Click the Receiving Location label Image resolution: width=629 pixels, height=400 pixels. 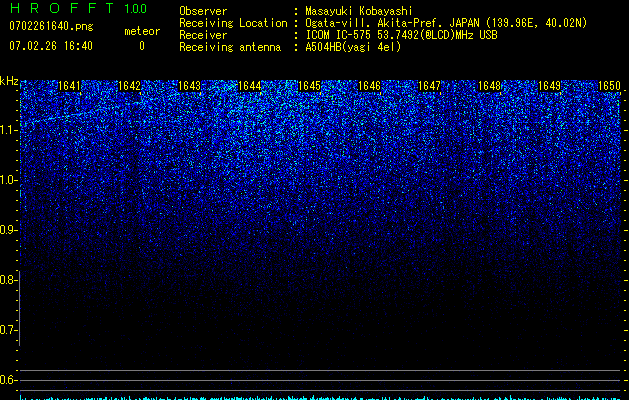233,23
